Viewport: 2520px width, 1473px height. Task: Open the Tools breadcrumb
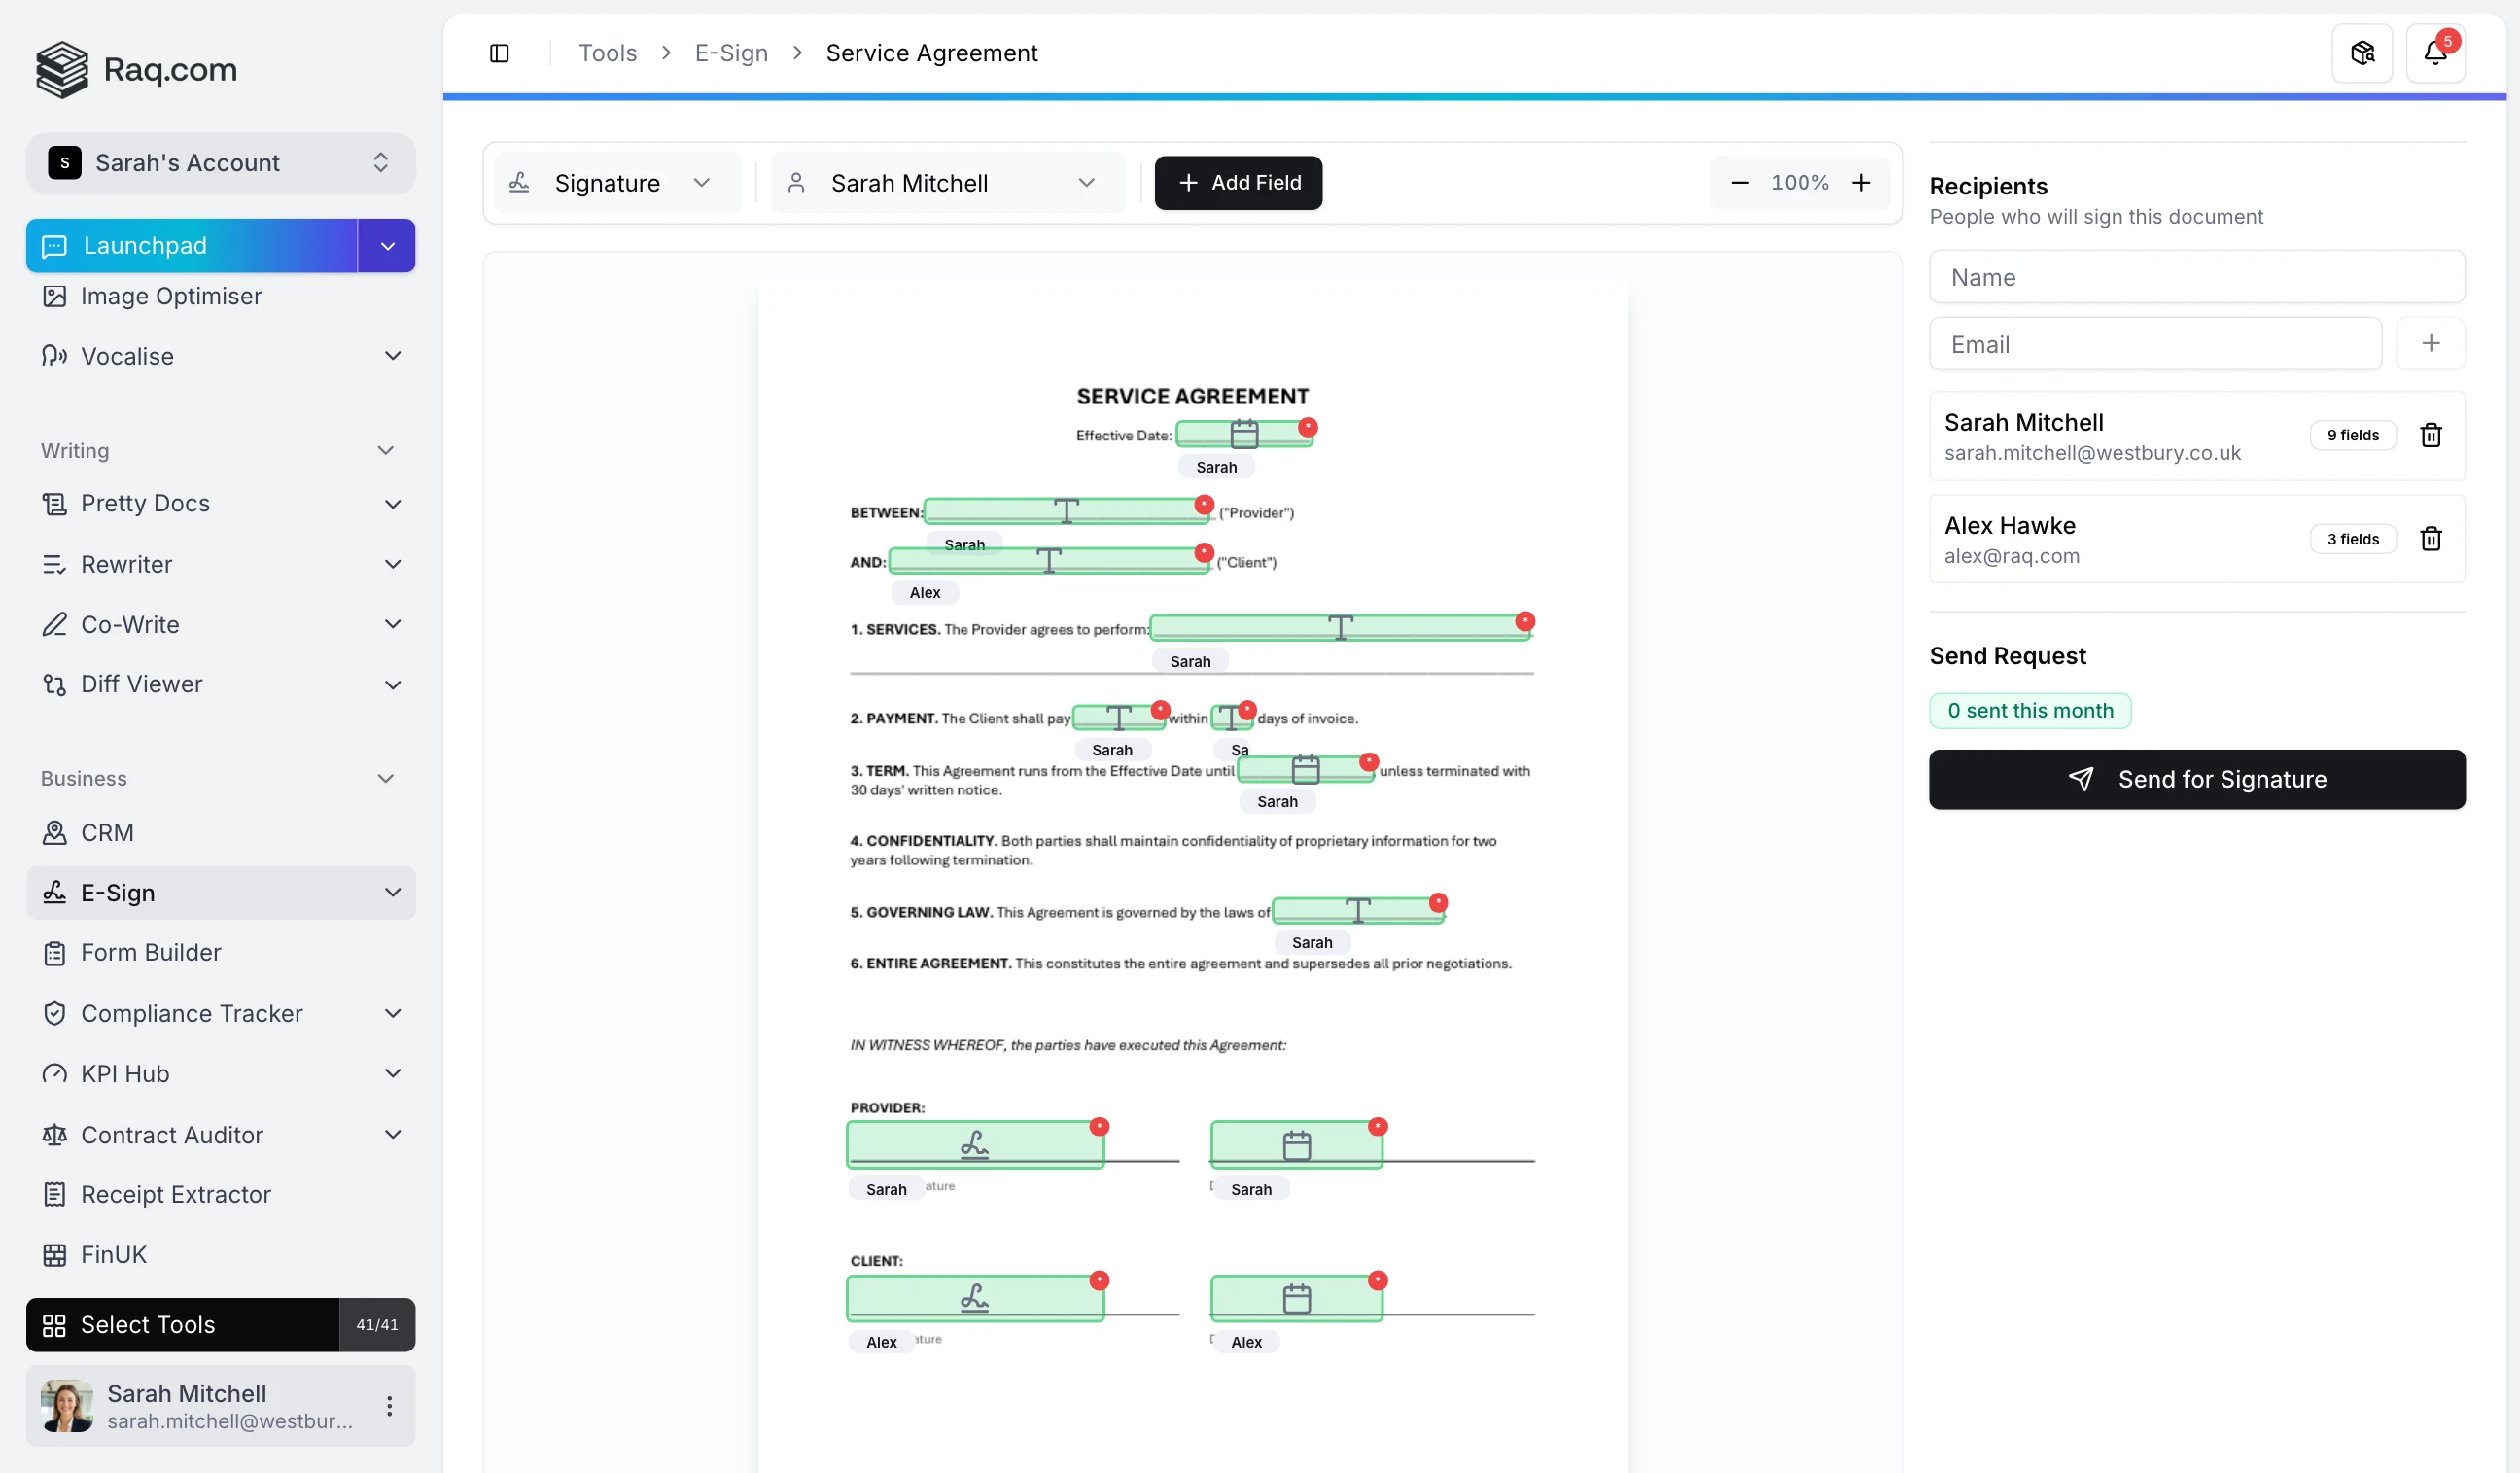pos(607,52)
